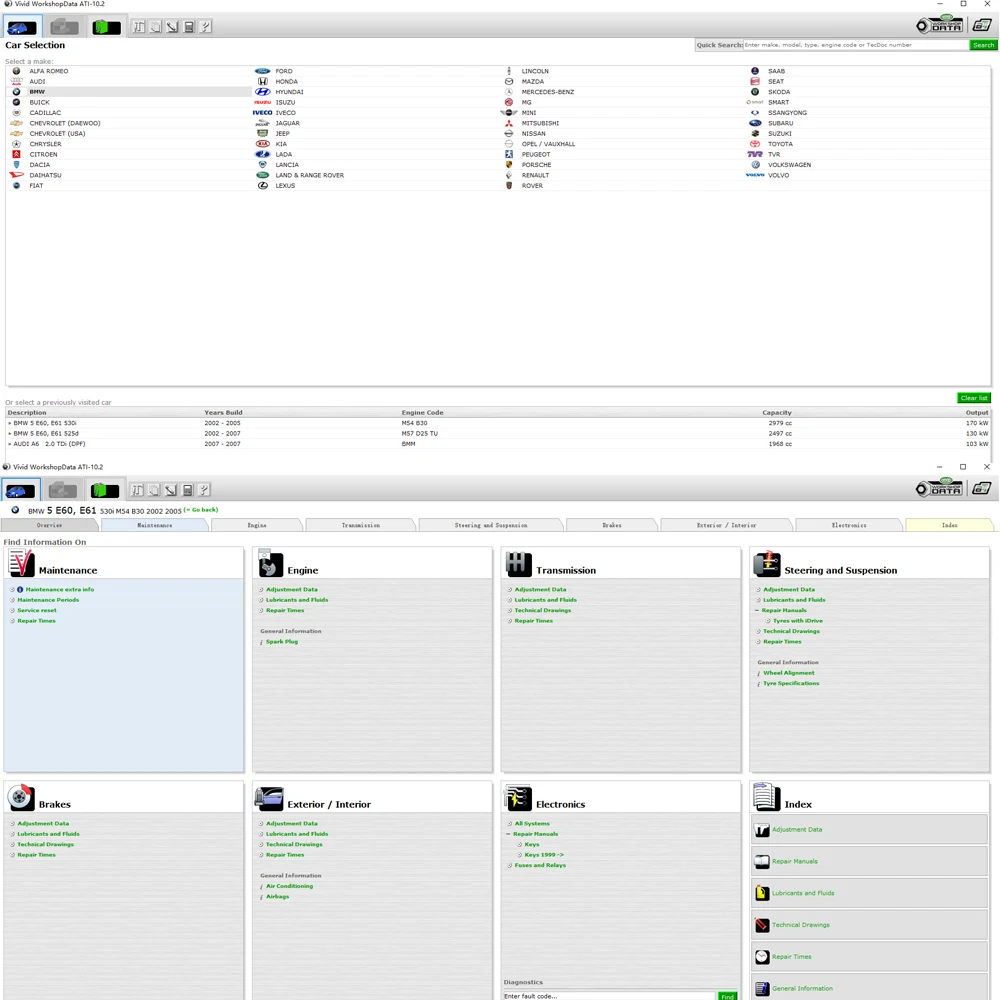Open Keys 1999 -> repair manual
The width and height of the screenshot is (1000, 1000).
[x=544, y=855]
